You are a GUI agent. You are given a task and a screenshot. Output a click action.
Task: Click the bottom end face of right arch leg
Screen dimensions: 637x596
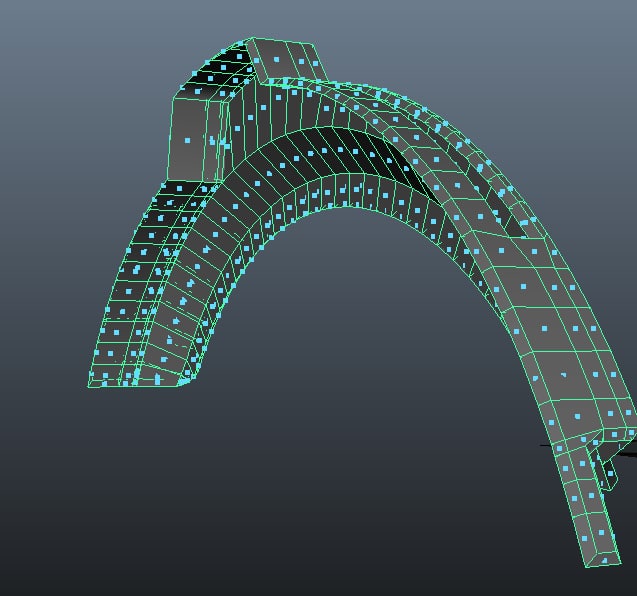click(604, 560)
